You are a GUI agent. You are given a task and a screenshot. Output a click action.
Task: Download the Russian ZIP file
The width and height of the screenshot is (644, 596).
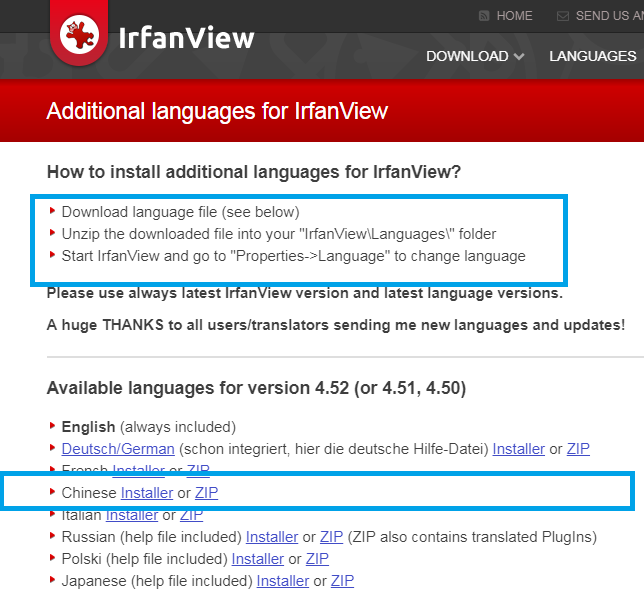331,537
